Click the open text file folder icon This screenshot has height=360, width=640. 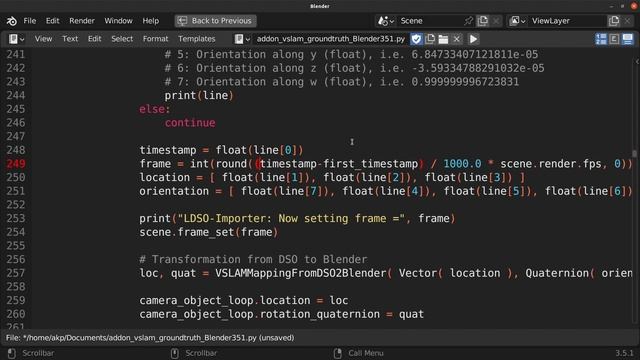[443, 39]
